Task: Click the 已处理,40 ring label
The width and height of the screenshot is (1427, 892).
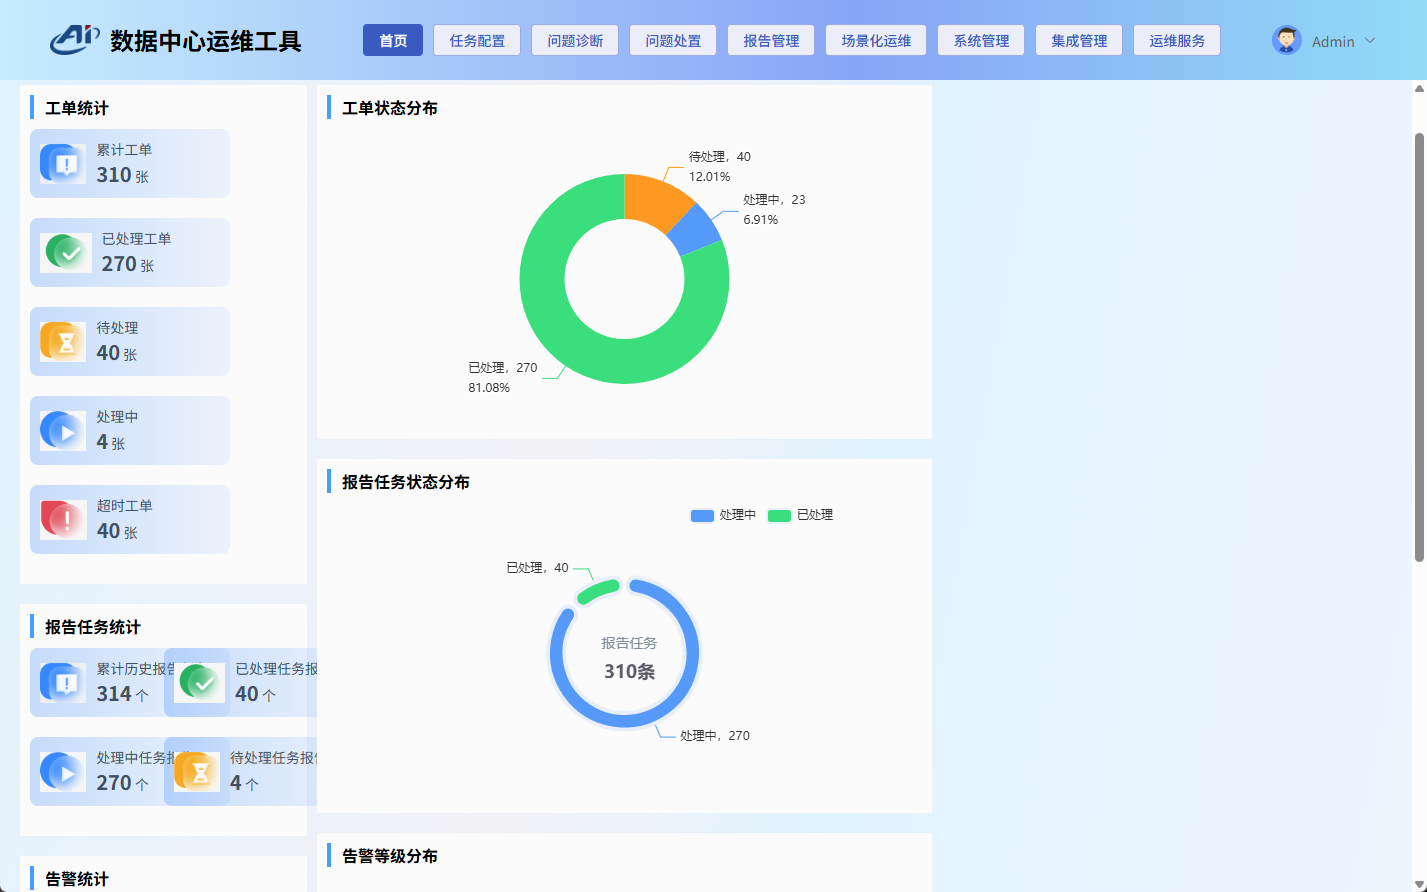Action: pyautogui.click(x=537, y=568)
